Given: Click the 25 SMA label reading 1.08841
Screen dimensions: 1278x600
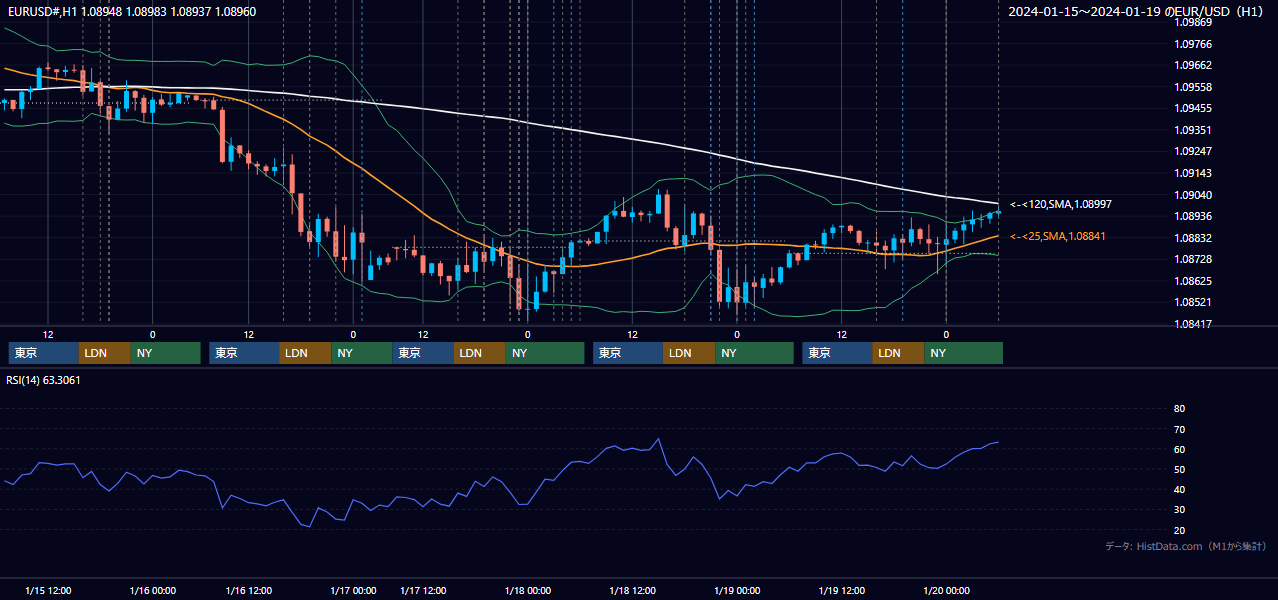Looking at the screenshot, I should [1060, 236].
